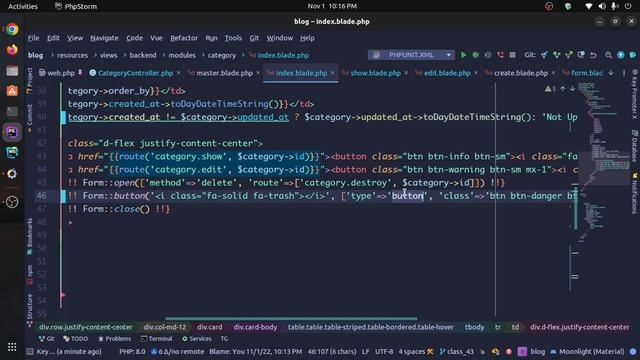Close the index.blade.php tab
The height and width of the screenshot is (360, 640).
tap(333, 73)
